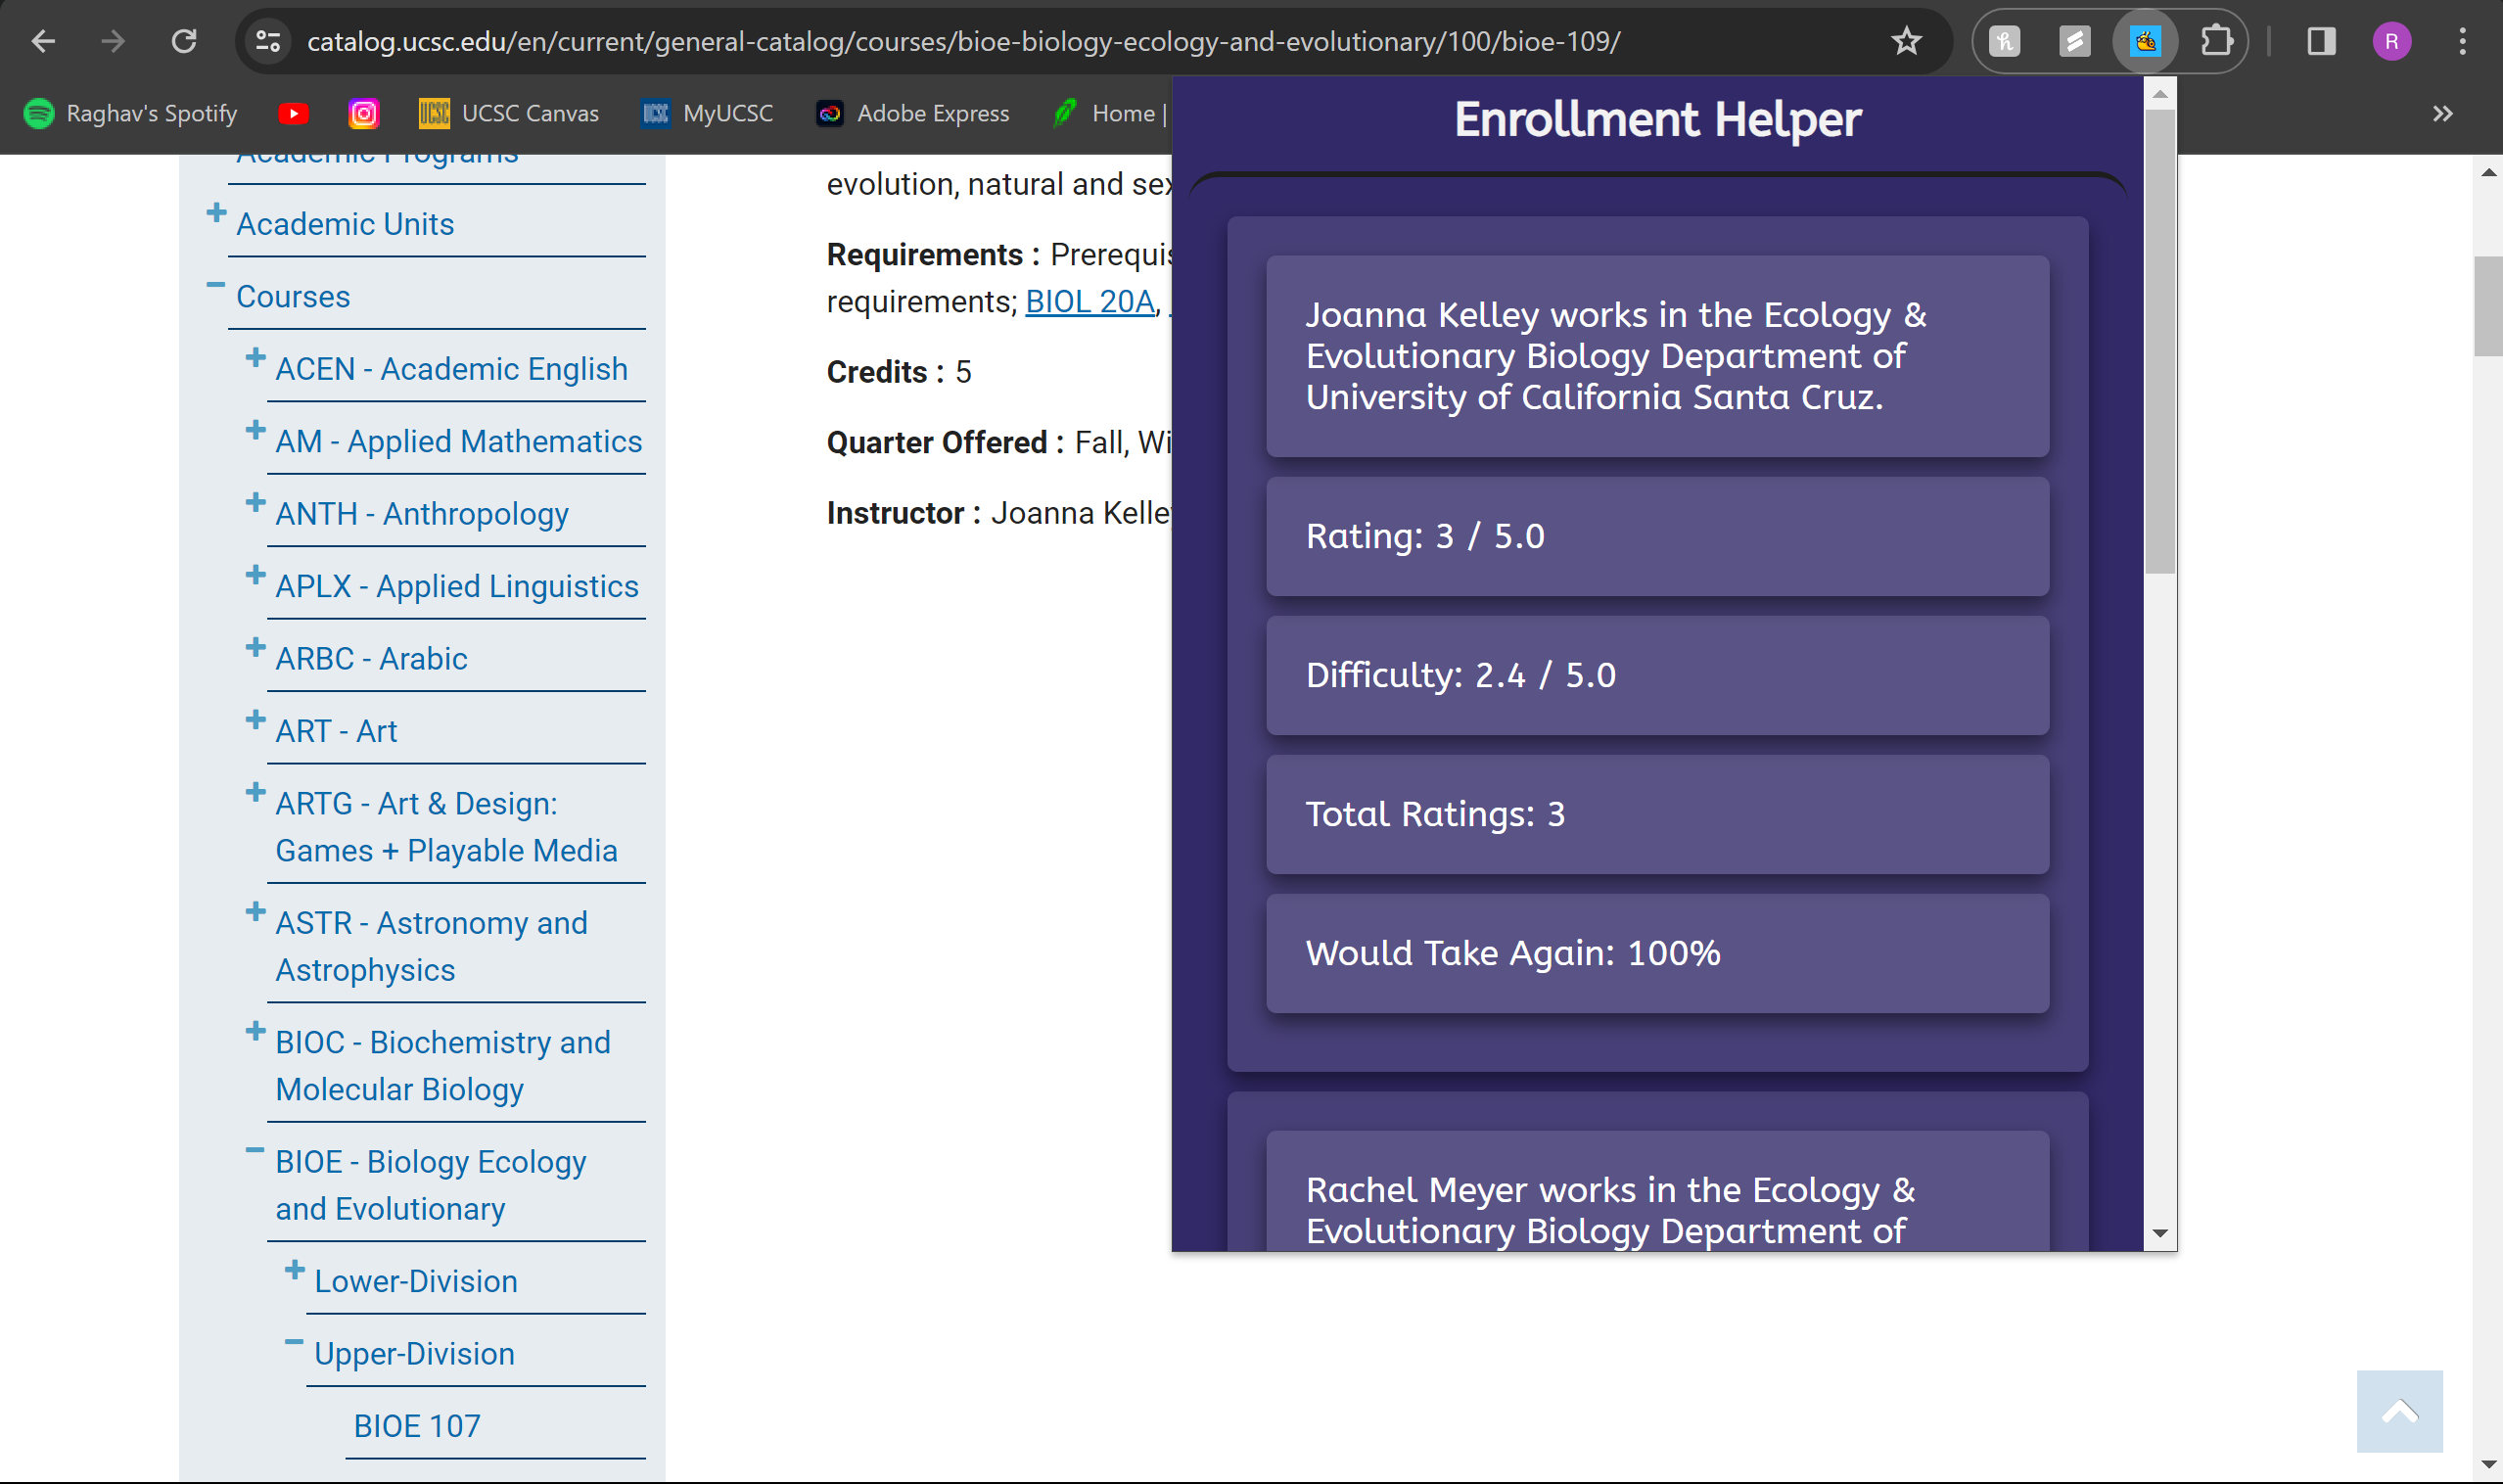Click the scroll-to-top arrow button
The height and width of the screenshot is (1484, 2503).
click(x=2398, y=1411)
